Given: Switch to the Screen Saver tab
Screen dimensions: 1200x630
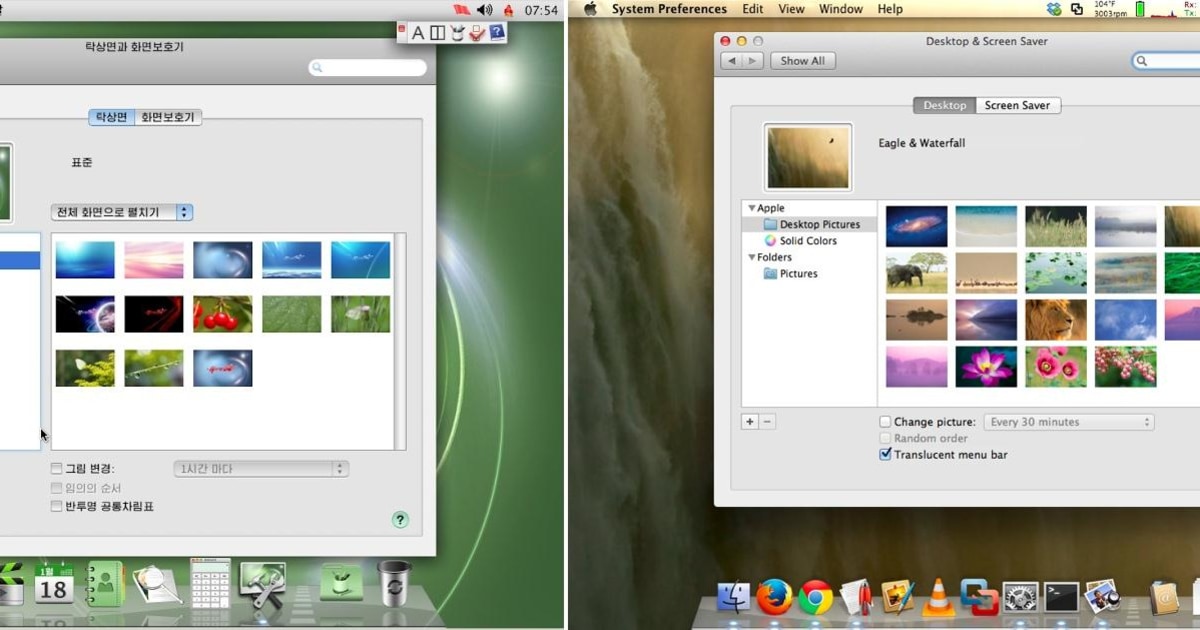Looking at the screenshot, I should pos(1017,105).
